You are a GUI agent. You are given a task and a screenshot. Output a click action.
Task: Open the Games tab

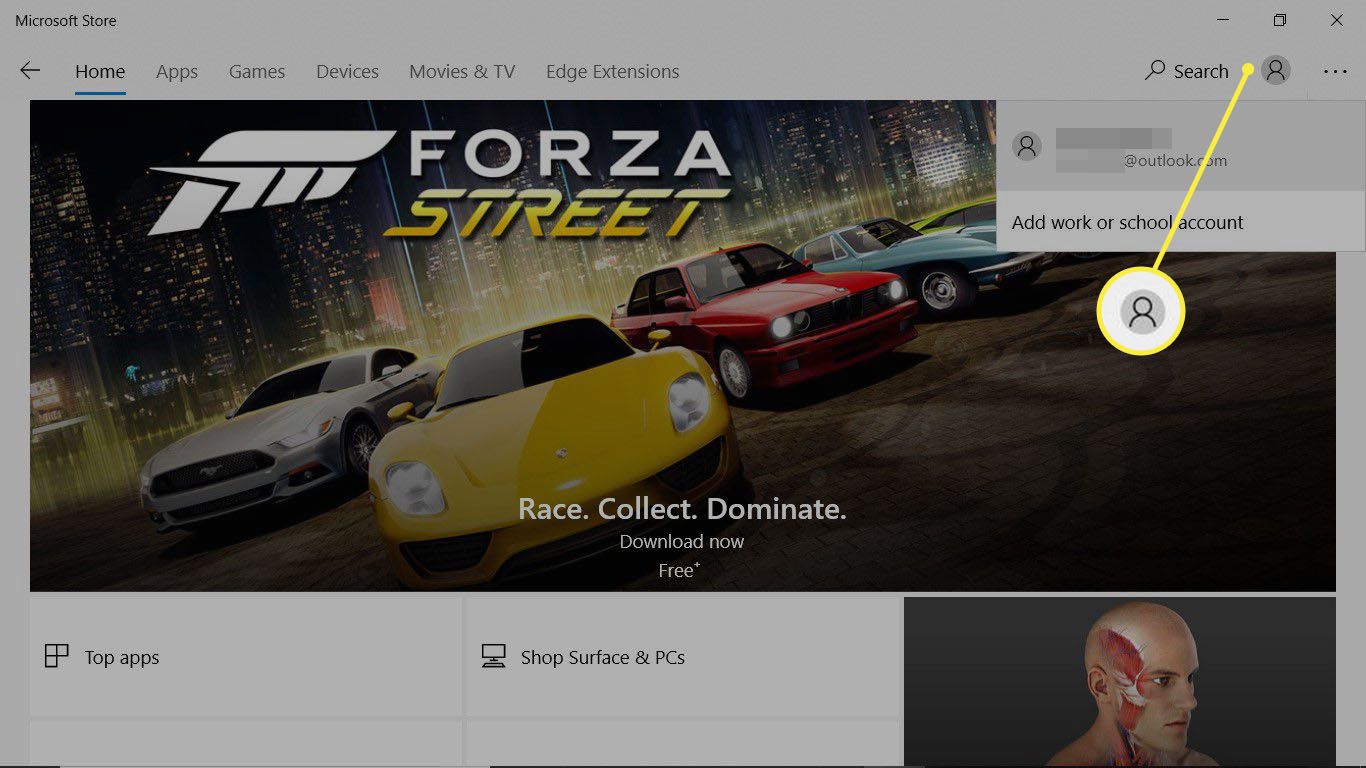click(x=257, y=72)
